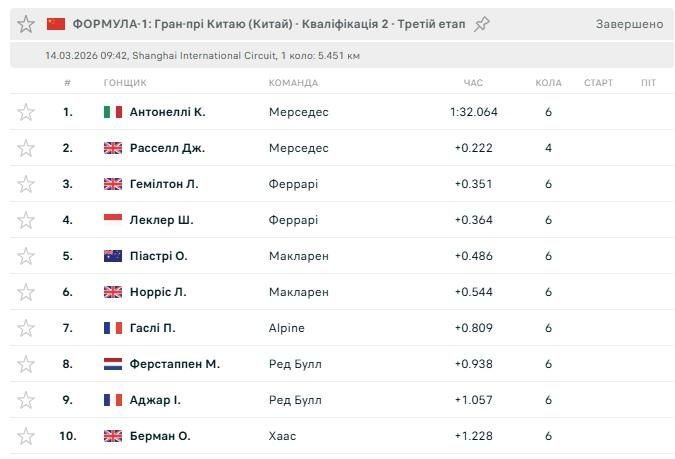Click the star beside Піастрі О.
The width and height of the screenshot is (675, 459).
pyautogui.click(x=26, y=256)
